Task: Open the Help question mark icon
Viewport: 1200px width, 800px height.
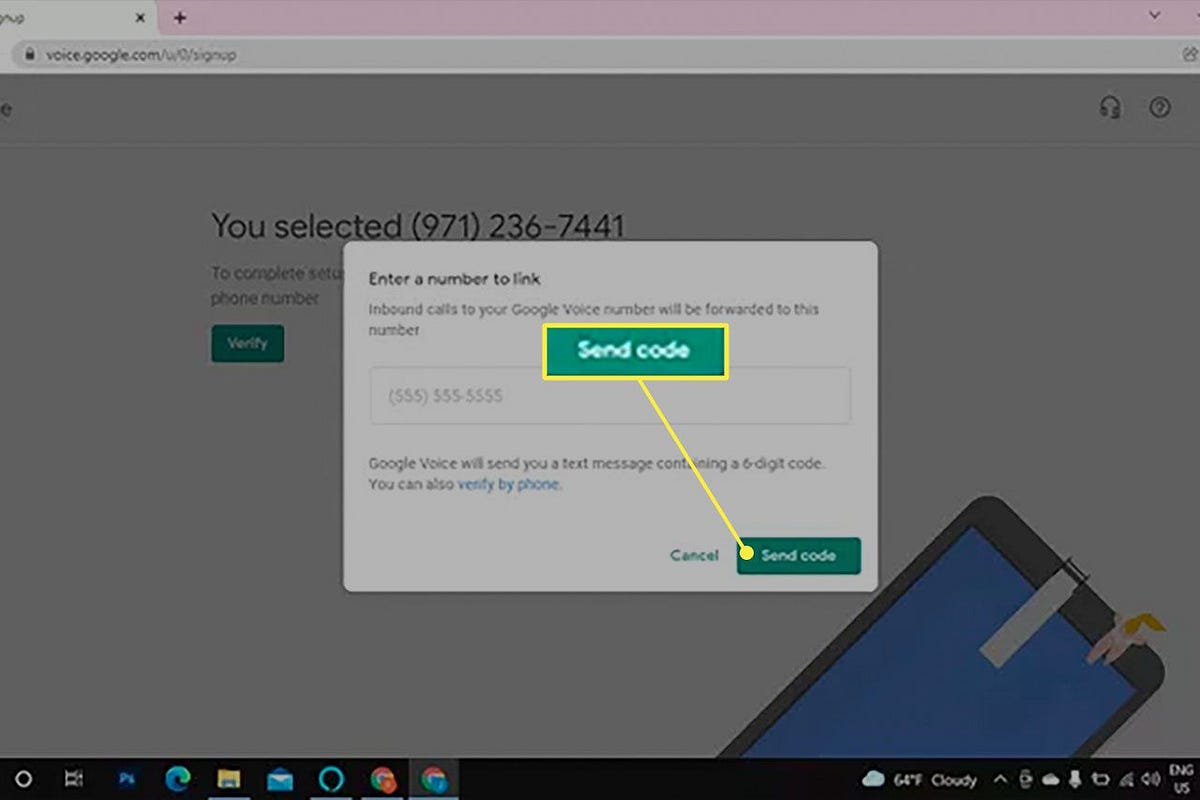Action: 1160,108
